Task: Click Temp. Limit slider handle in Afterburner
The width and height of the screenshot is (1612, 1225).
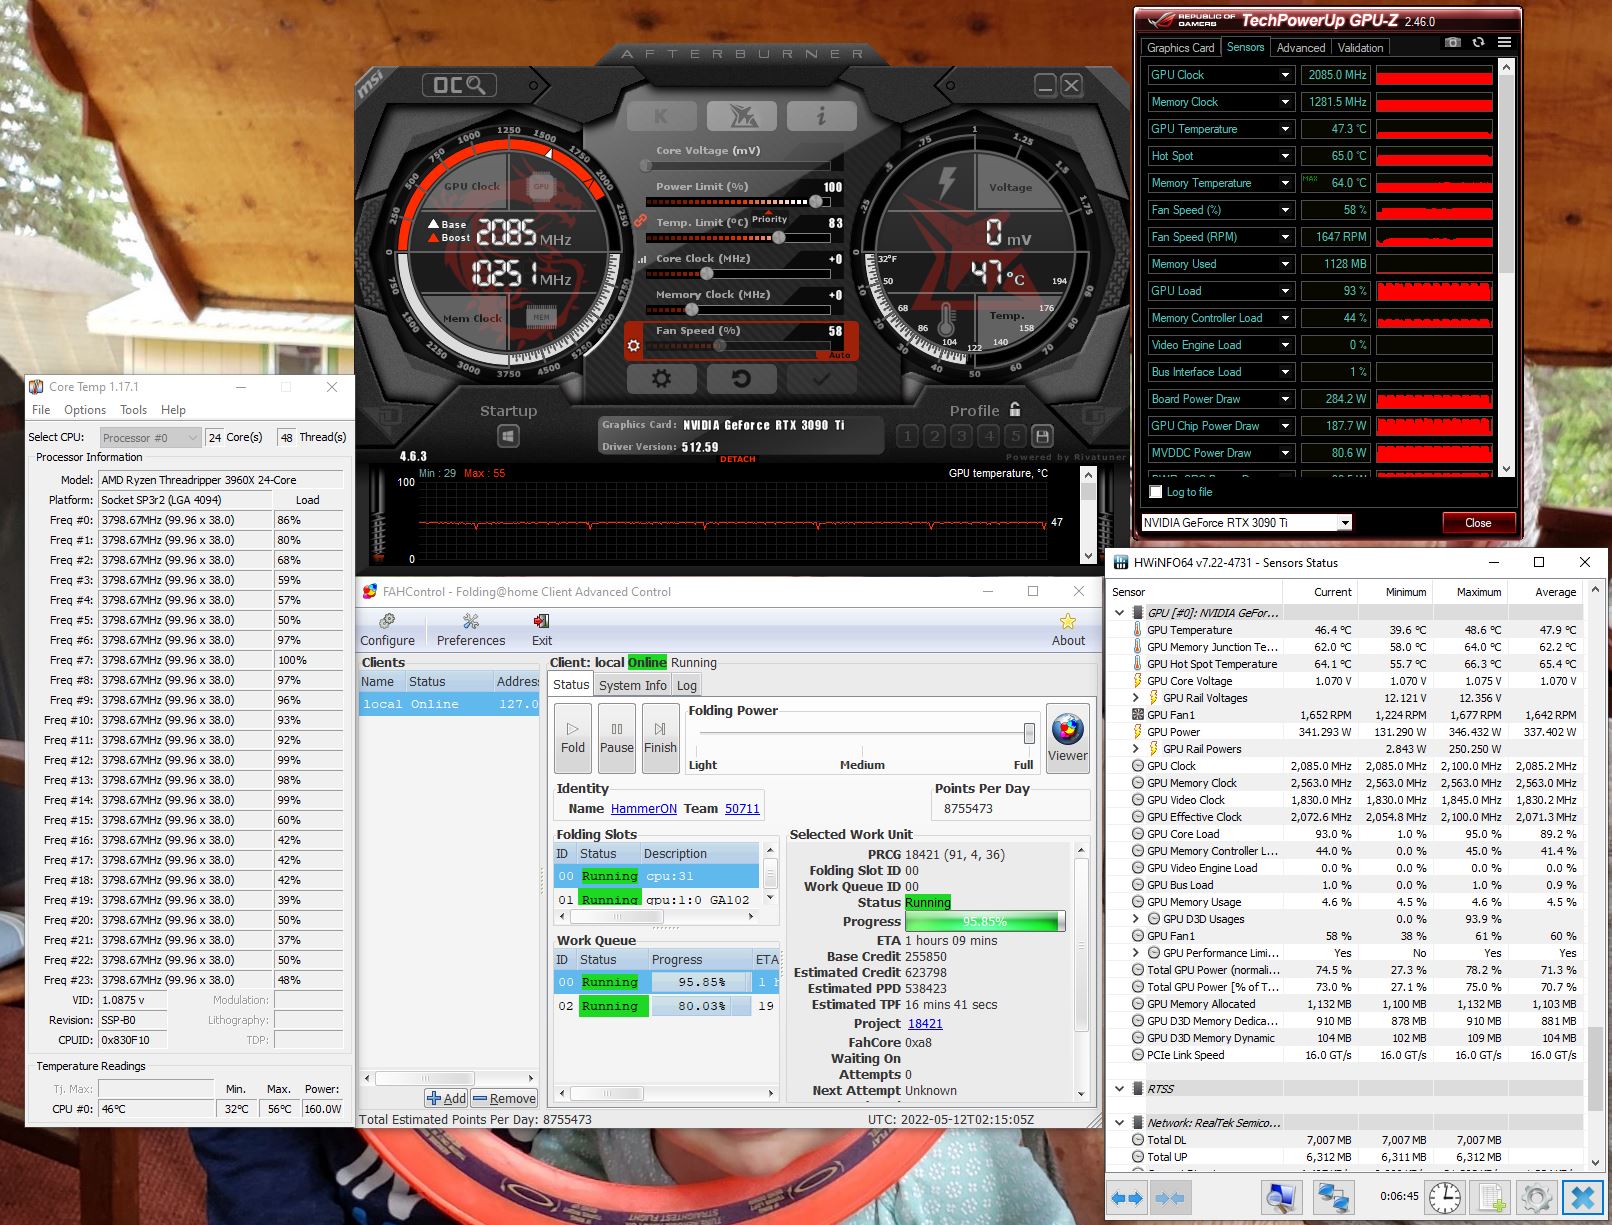Action: pyautogui.click(x=779, y=238)
